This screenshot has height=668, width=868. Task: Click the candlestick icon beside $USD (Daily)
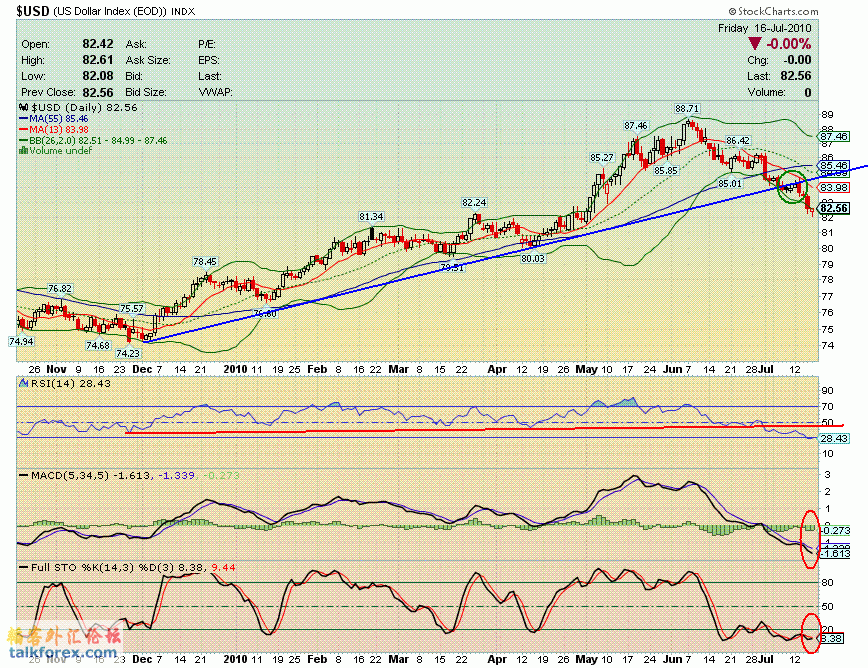click(24, 107)
